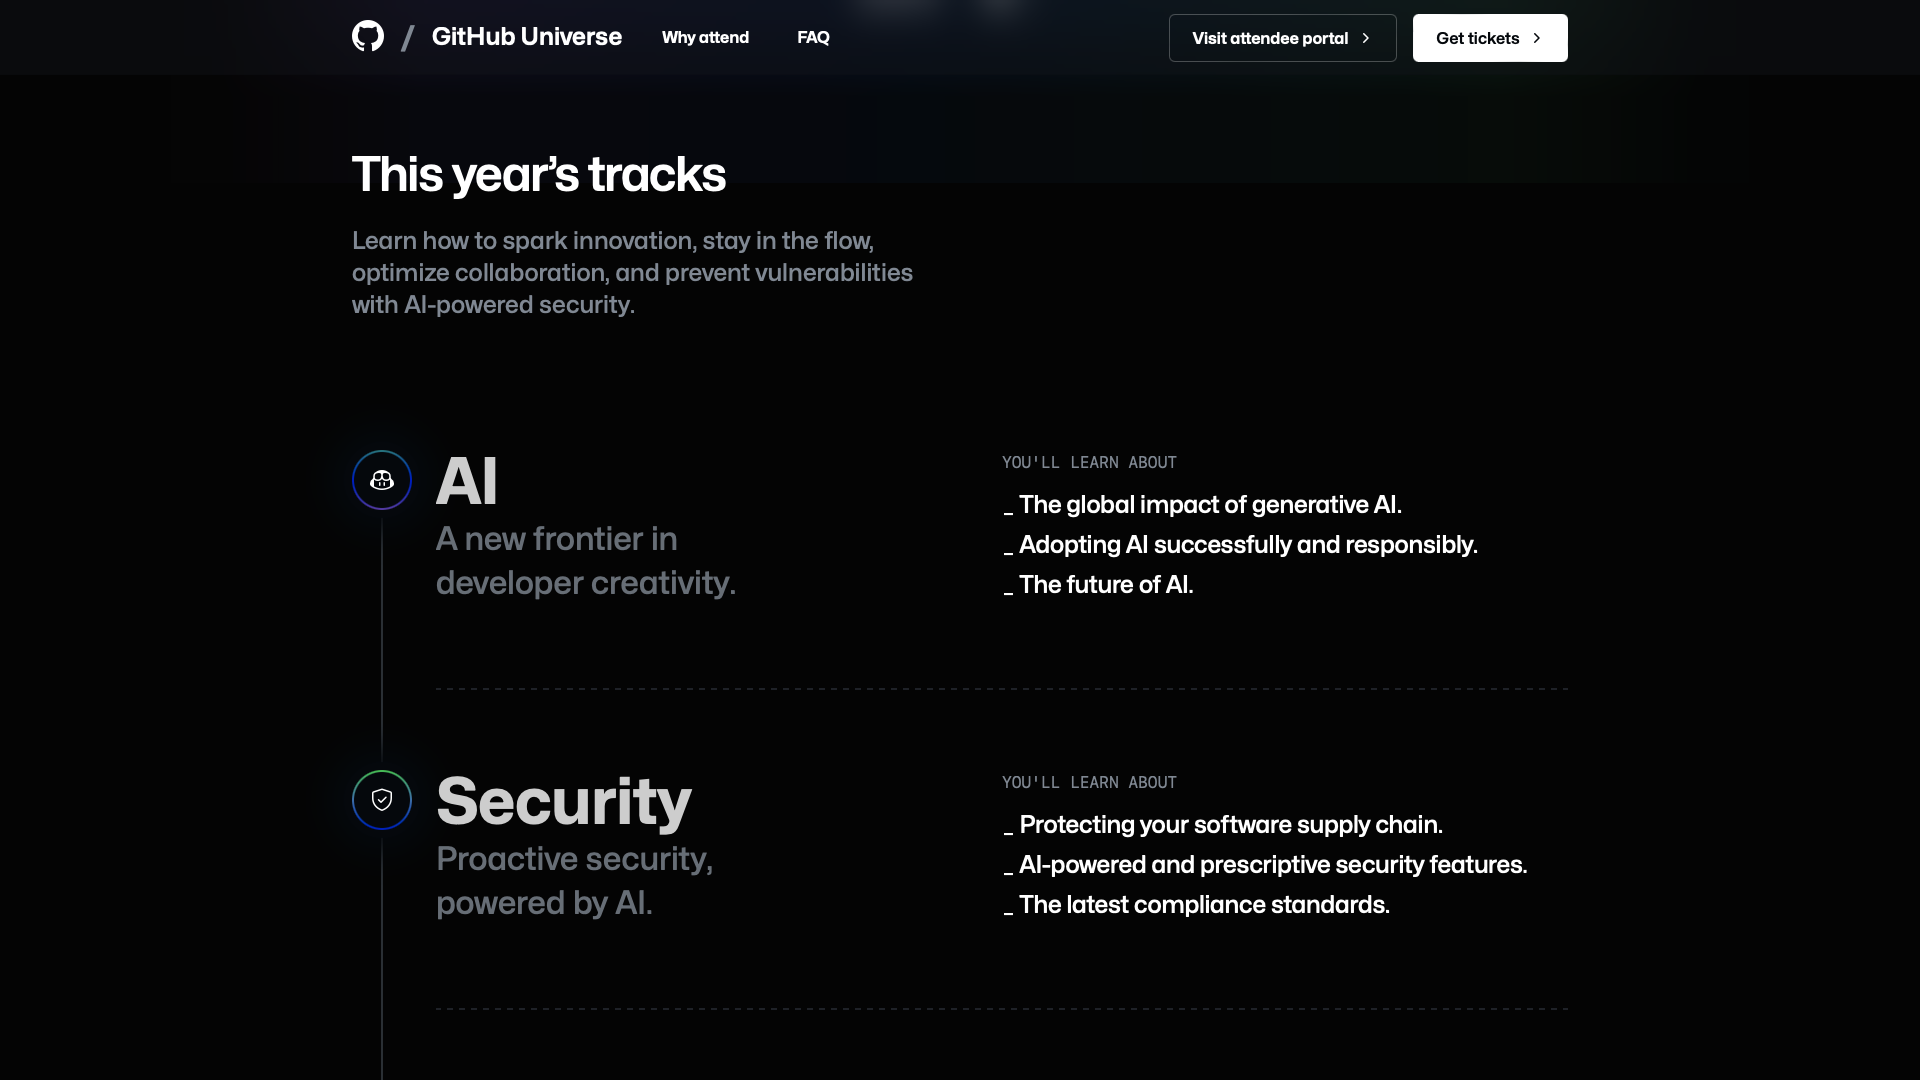Click the AI track heading
The width and height of the screenshot is (1920, 1080).
tap(467, 481)
